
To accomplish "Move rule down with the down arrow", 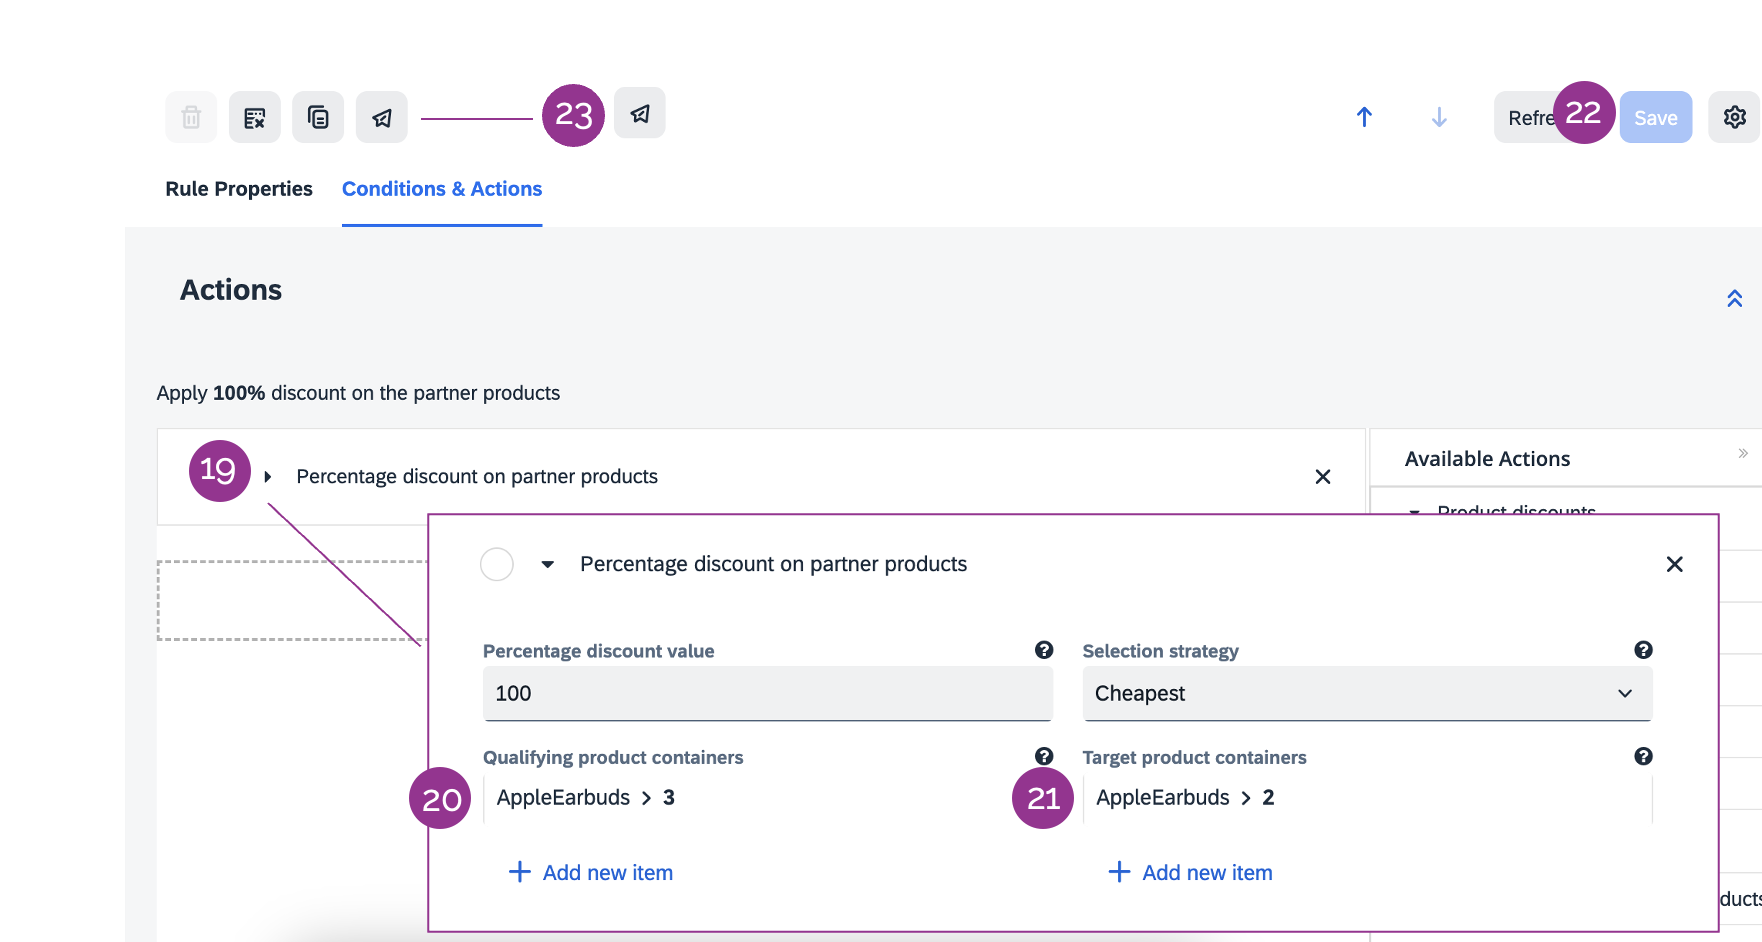I will pyautogui.click(x=1439, y=117).
